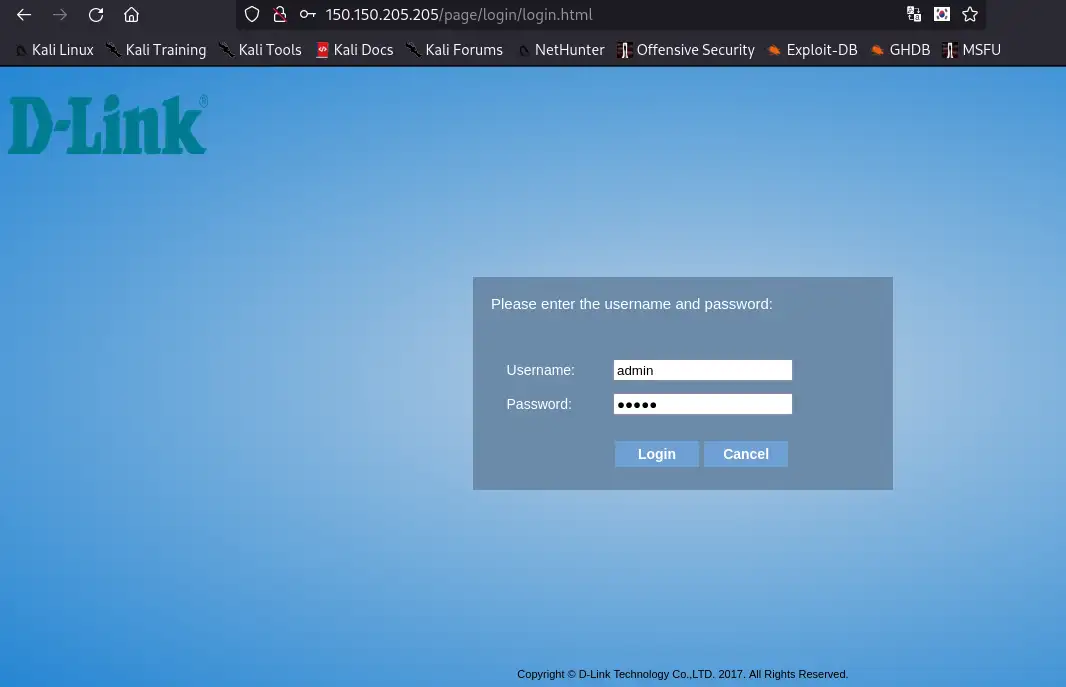Click the Password input field
The image size is (1066, 687).
(x=702, y=404)
